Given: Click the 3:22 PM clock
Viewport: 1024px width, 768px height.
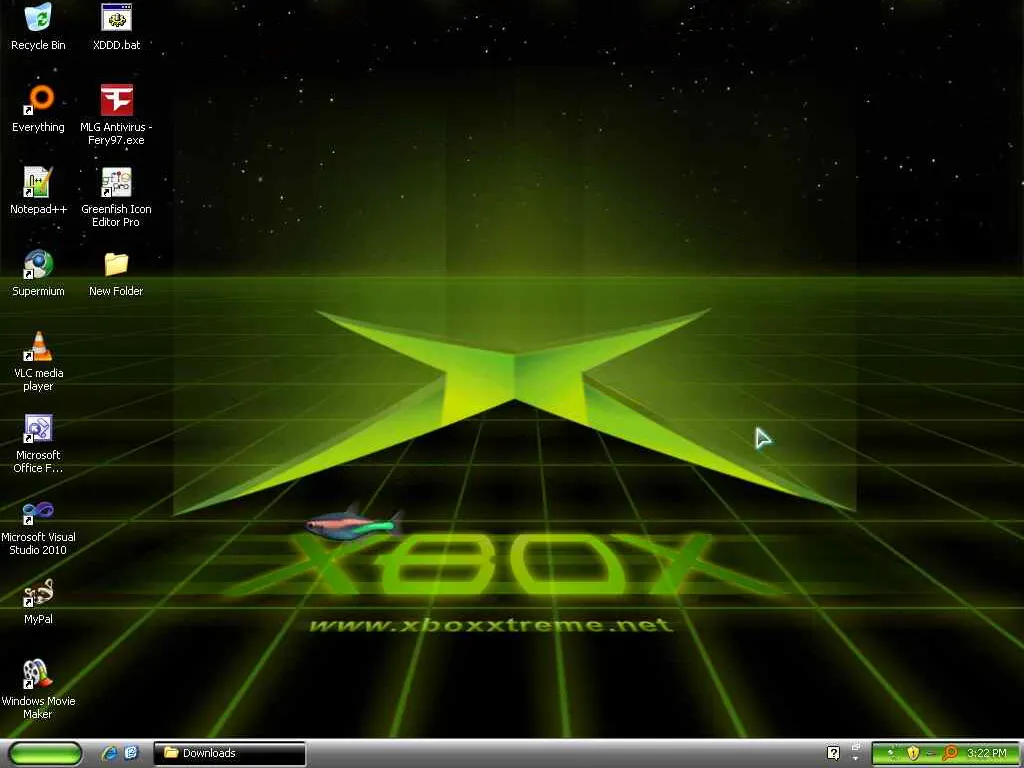Looking at the screenshot, I should tap(987, 753).
